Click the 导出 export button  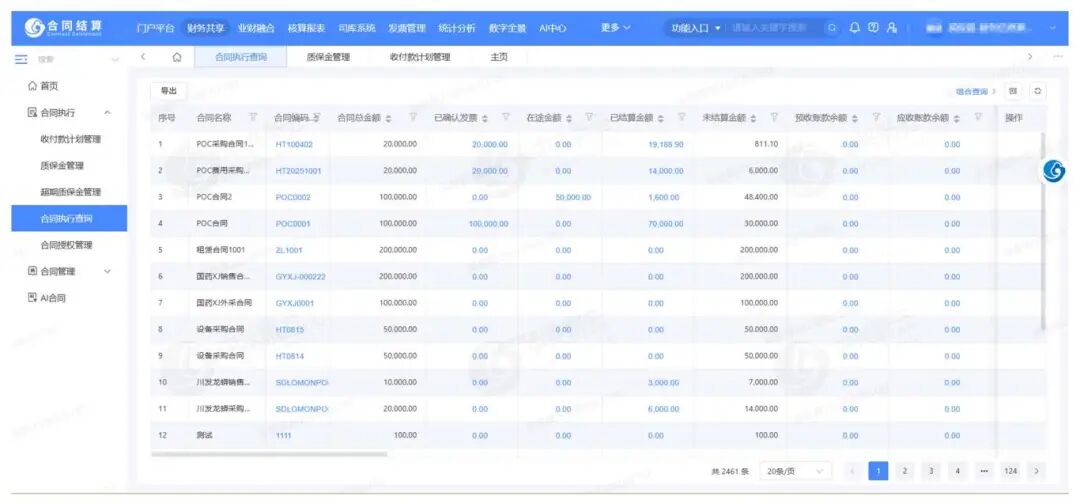[168, 91]
